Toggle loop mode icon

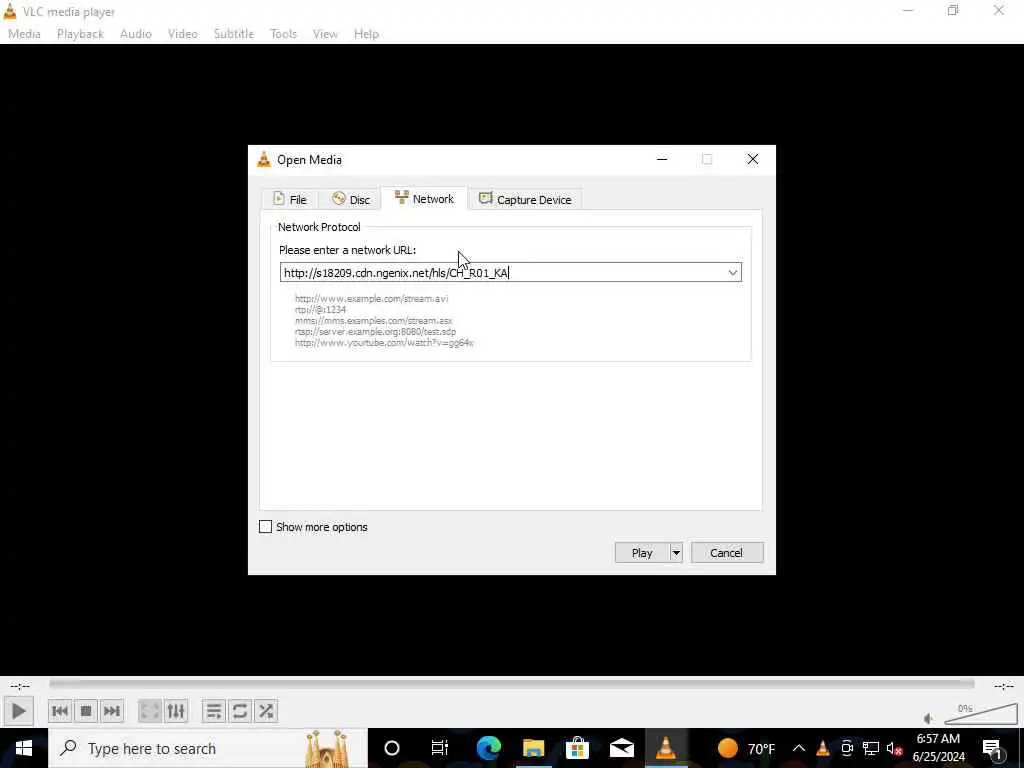[240, 711]
